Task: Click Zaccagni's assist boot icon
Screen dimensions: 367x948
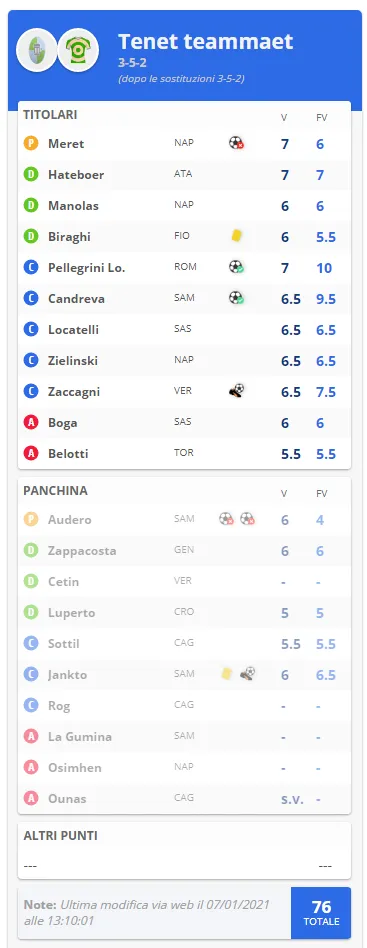Action: tap(237, 391)
